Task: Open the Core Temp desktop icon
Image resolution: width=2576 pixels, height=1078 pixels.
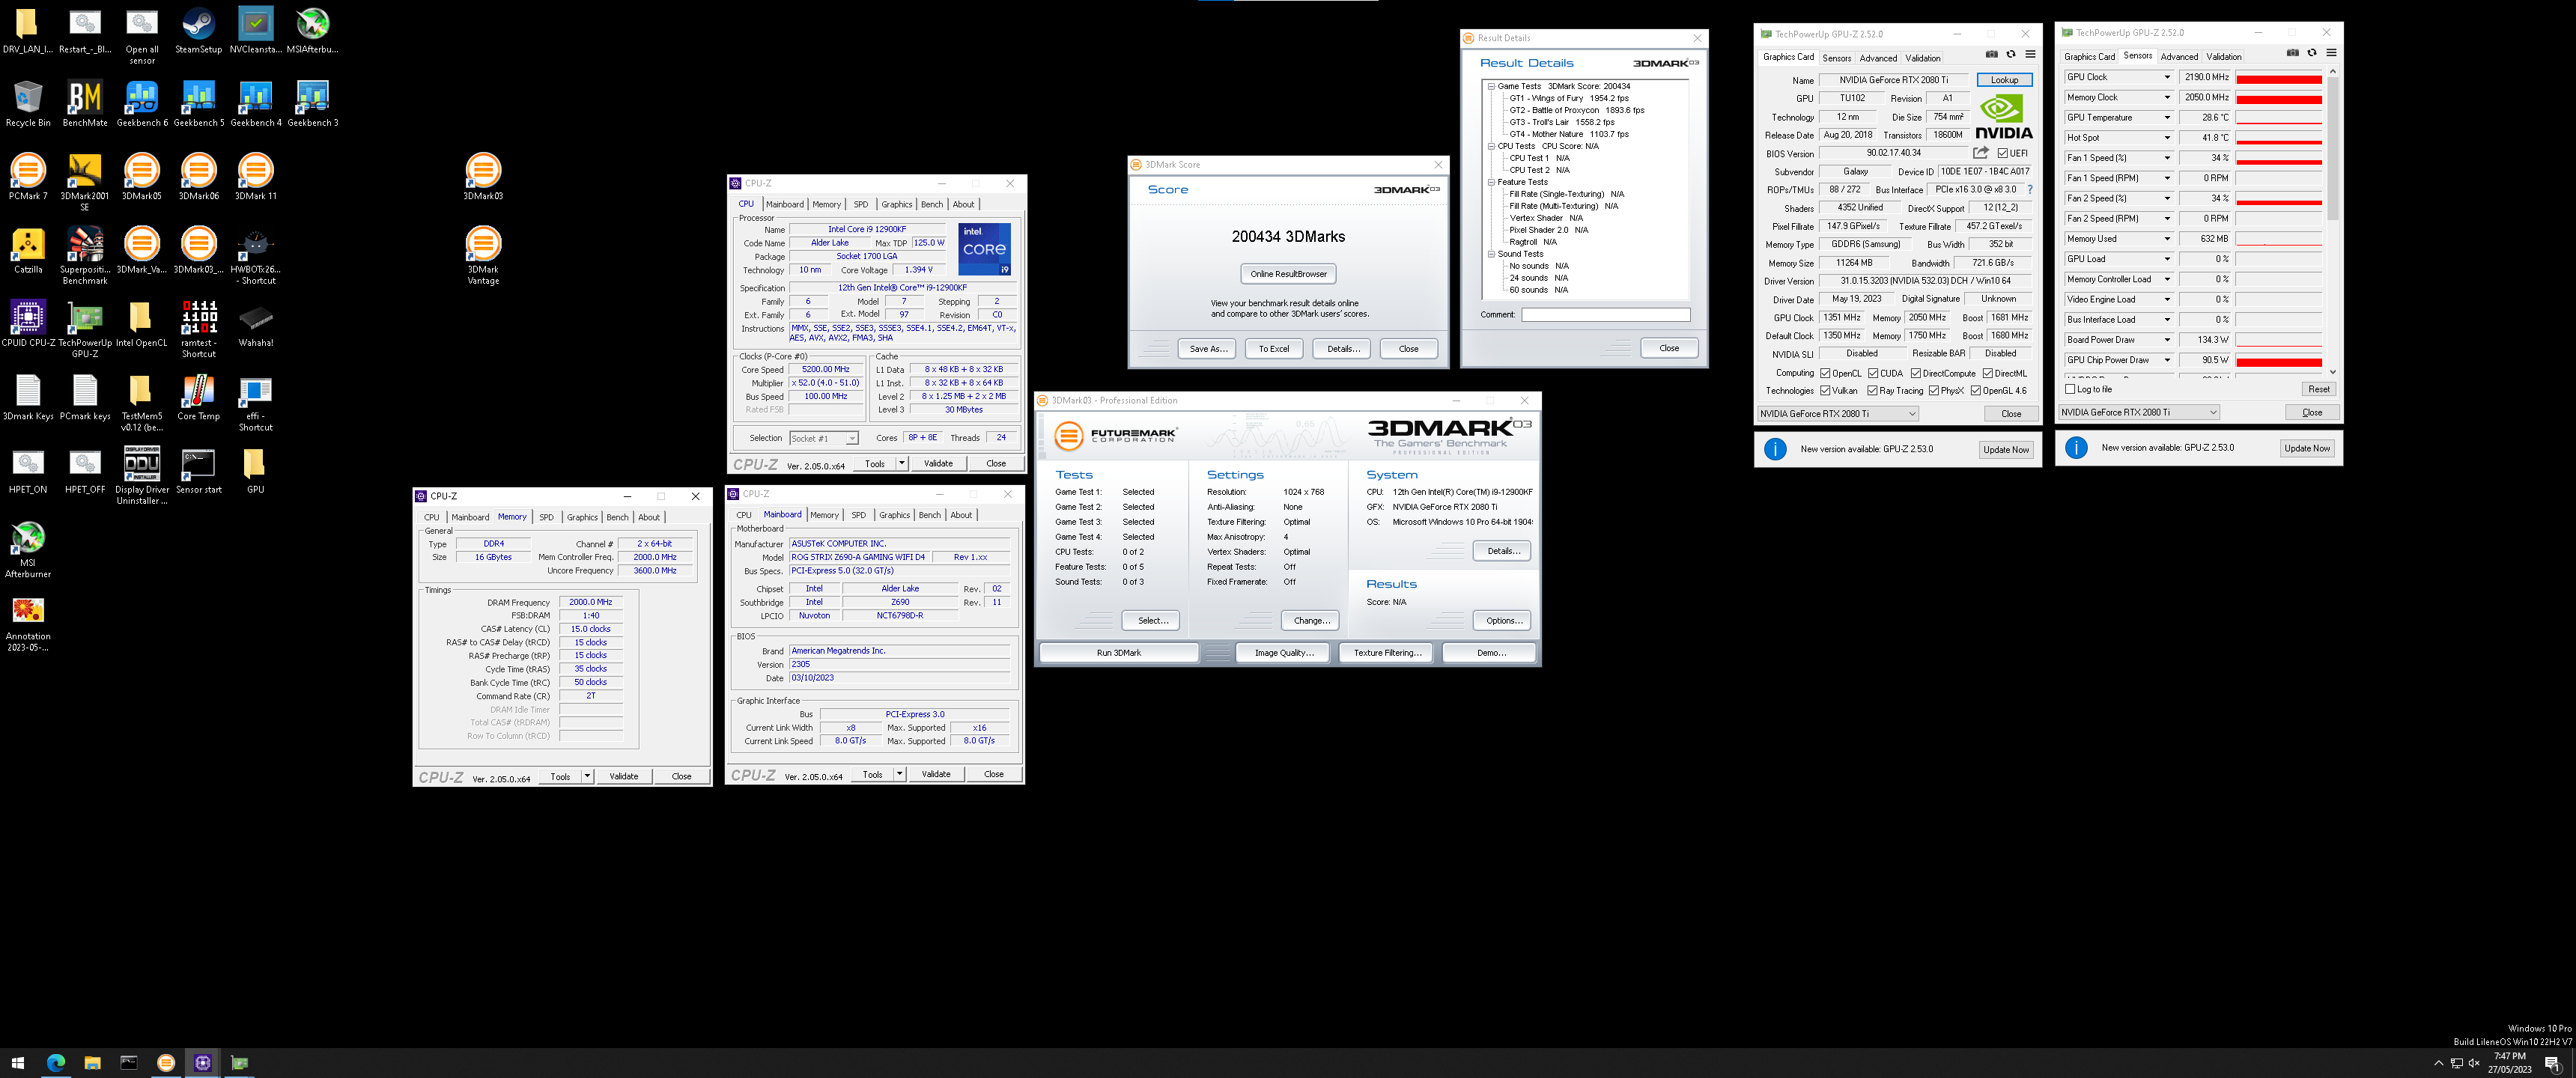Action: pos(199,398)
